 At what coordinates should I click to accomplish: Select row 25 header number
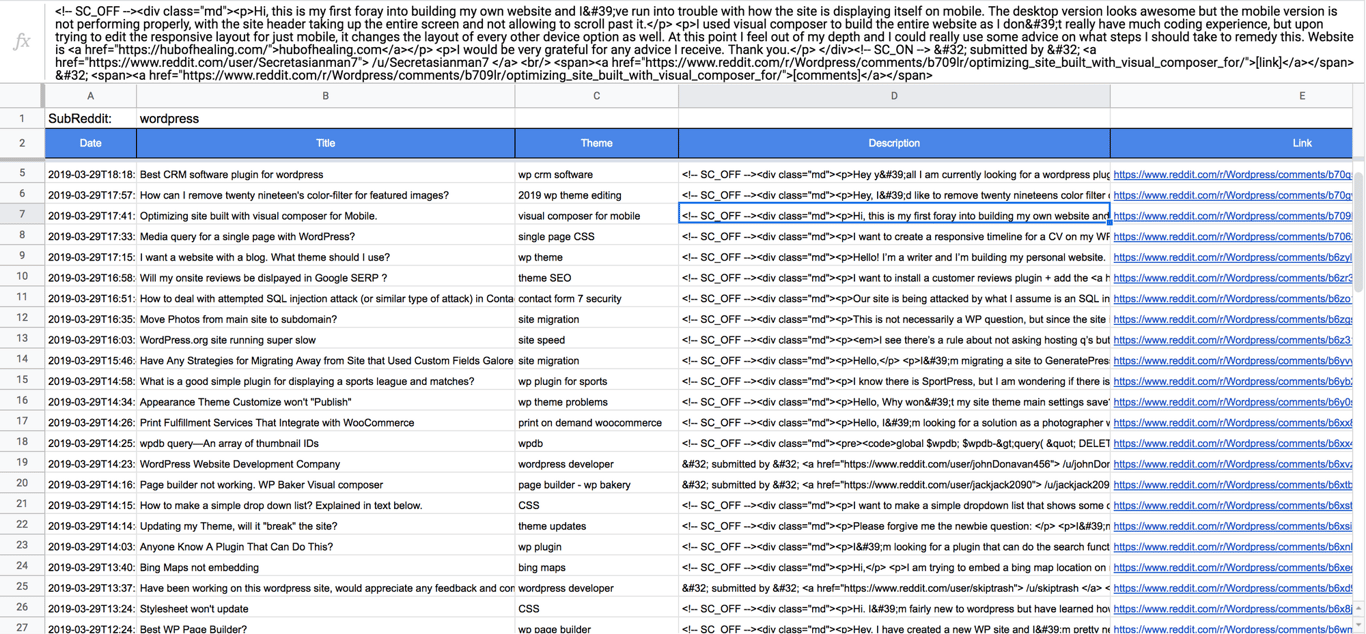pos(21,586)
